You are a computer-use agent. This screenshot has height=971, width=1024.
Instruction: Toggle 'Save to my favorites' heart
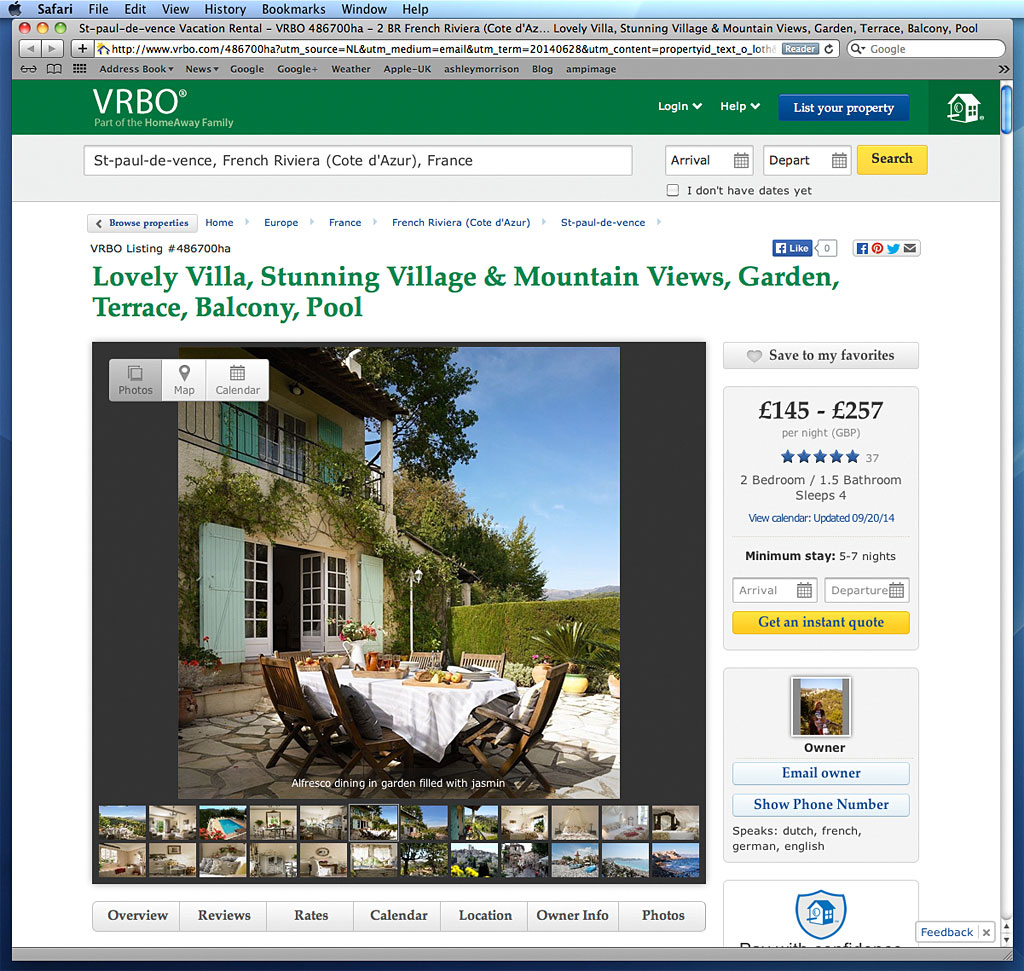pos(820,355)
